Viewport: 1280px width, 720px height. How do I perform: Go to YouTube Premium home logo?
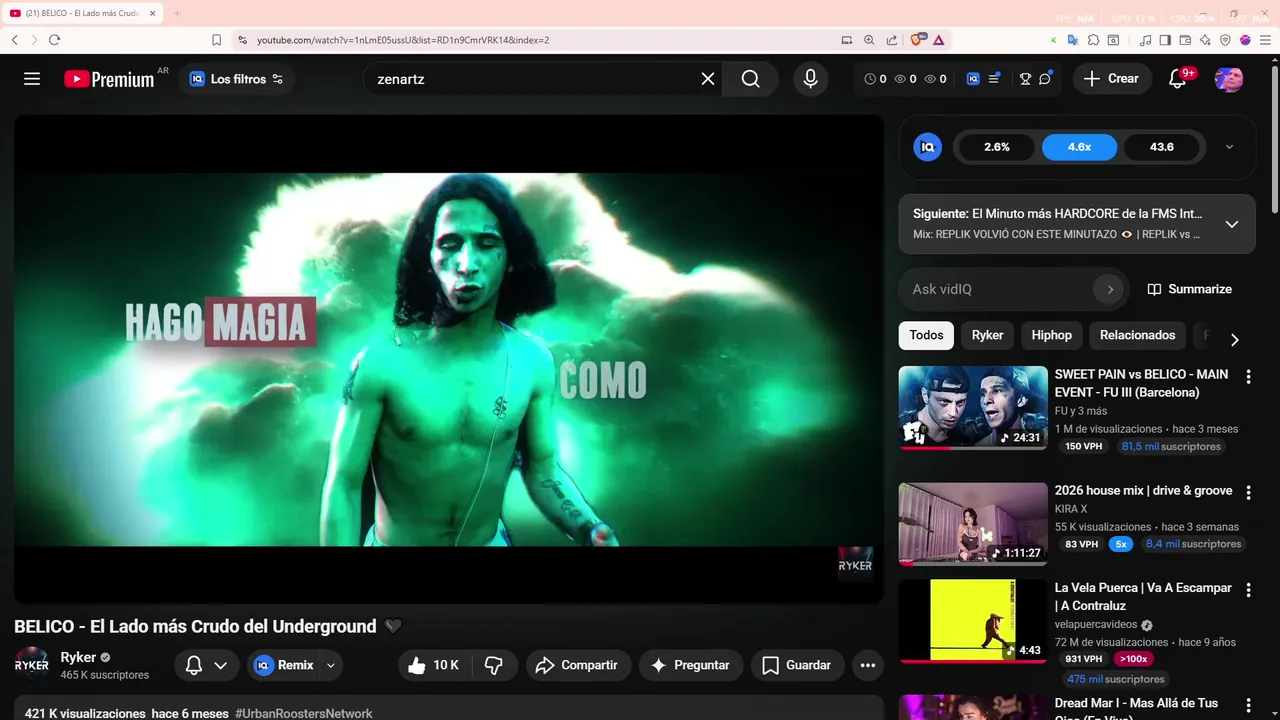109,79
